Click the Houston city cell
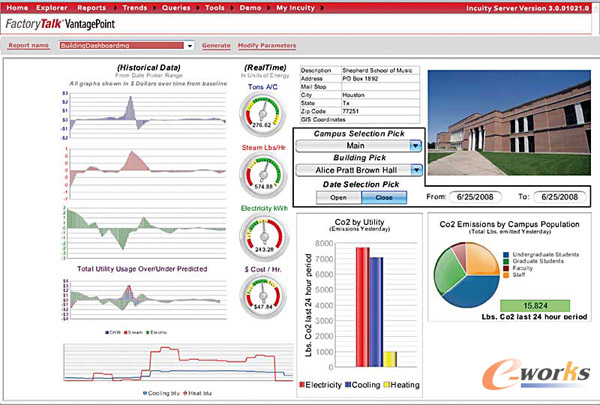 coord(354,95)
